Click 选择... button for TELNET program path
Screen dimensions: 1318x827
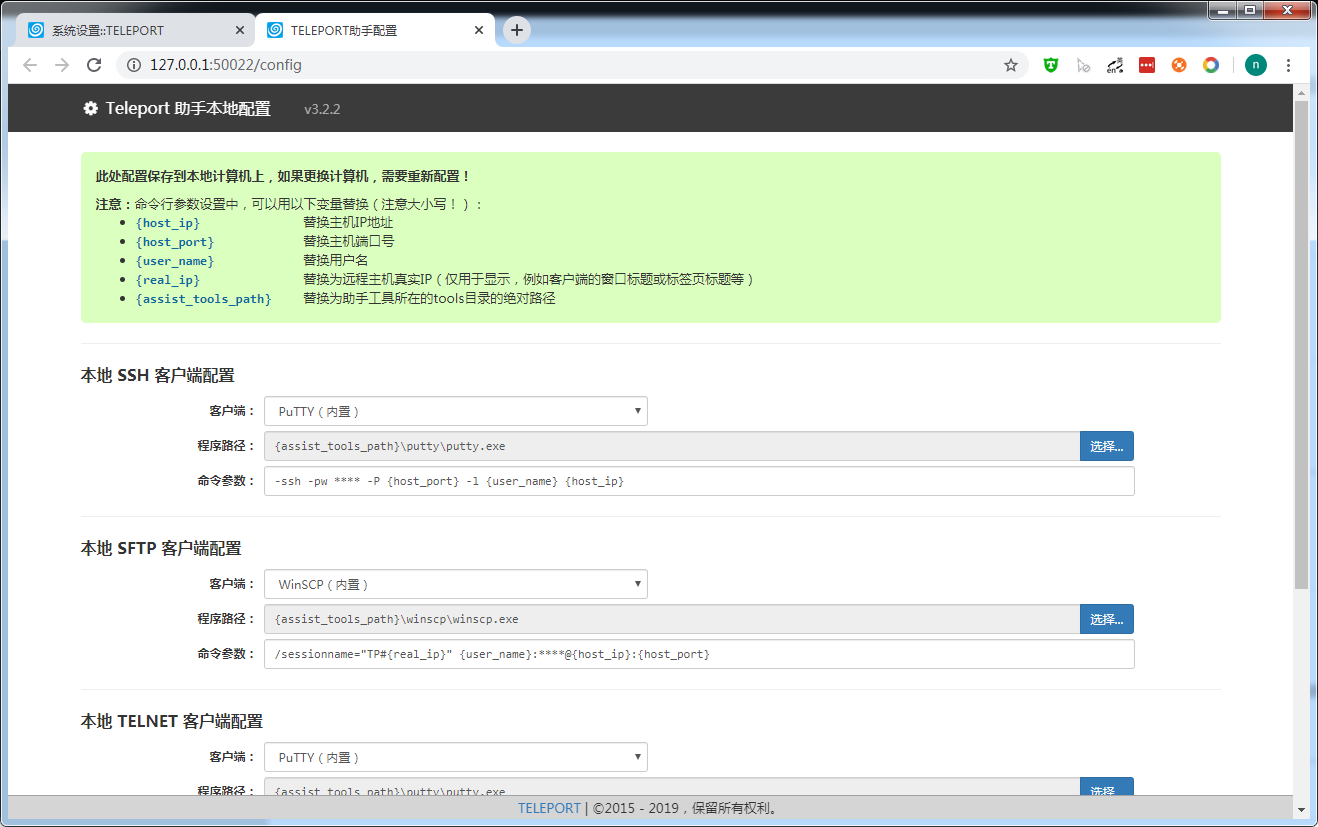coord(1107,787)
